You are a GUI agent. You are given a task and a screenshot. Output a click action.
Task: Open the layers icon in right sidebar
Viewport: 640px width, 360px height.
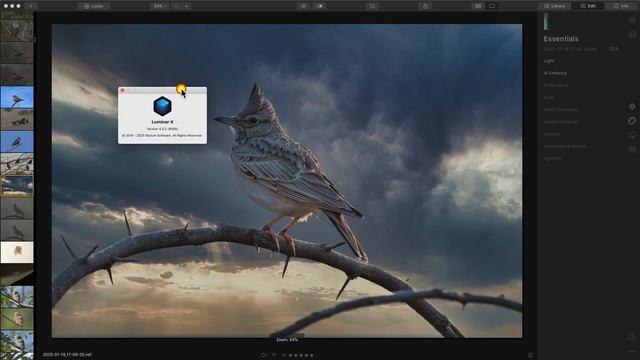click(x=632, y=20)
